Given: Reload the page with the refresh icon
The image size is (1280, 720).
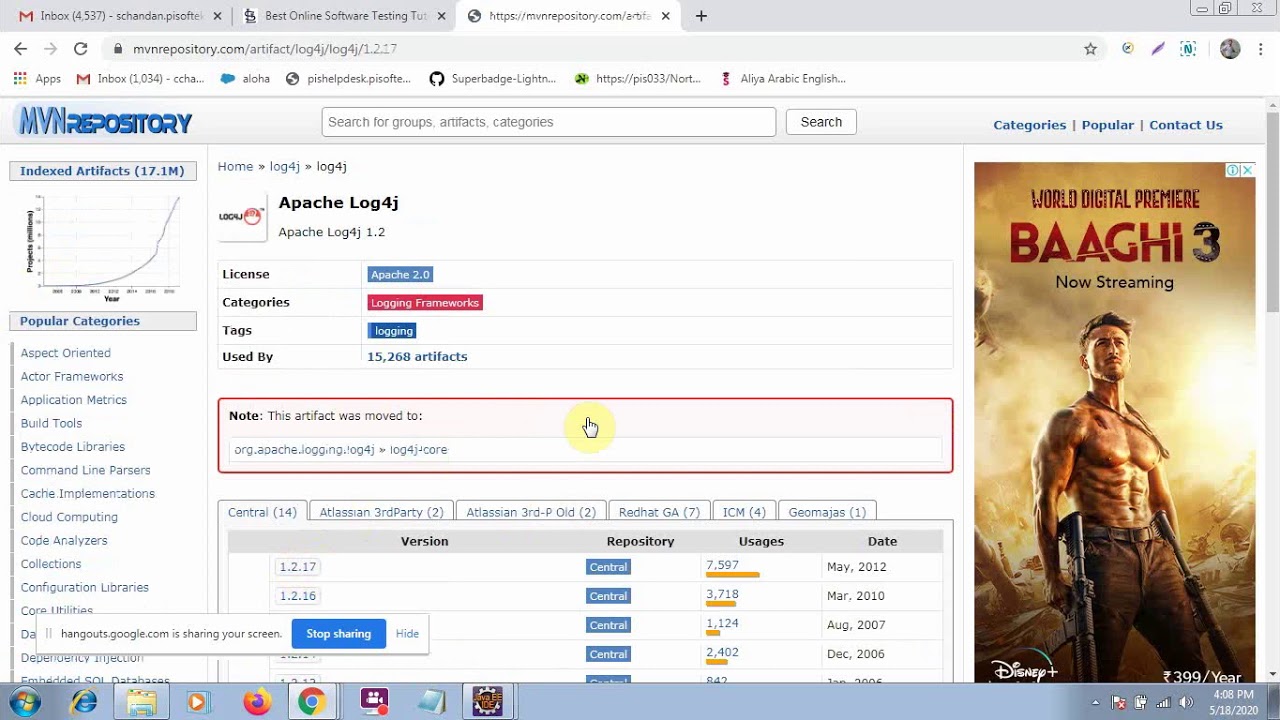Looking at the screenshot, I should [80, 48].
